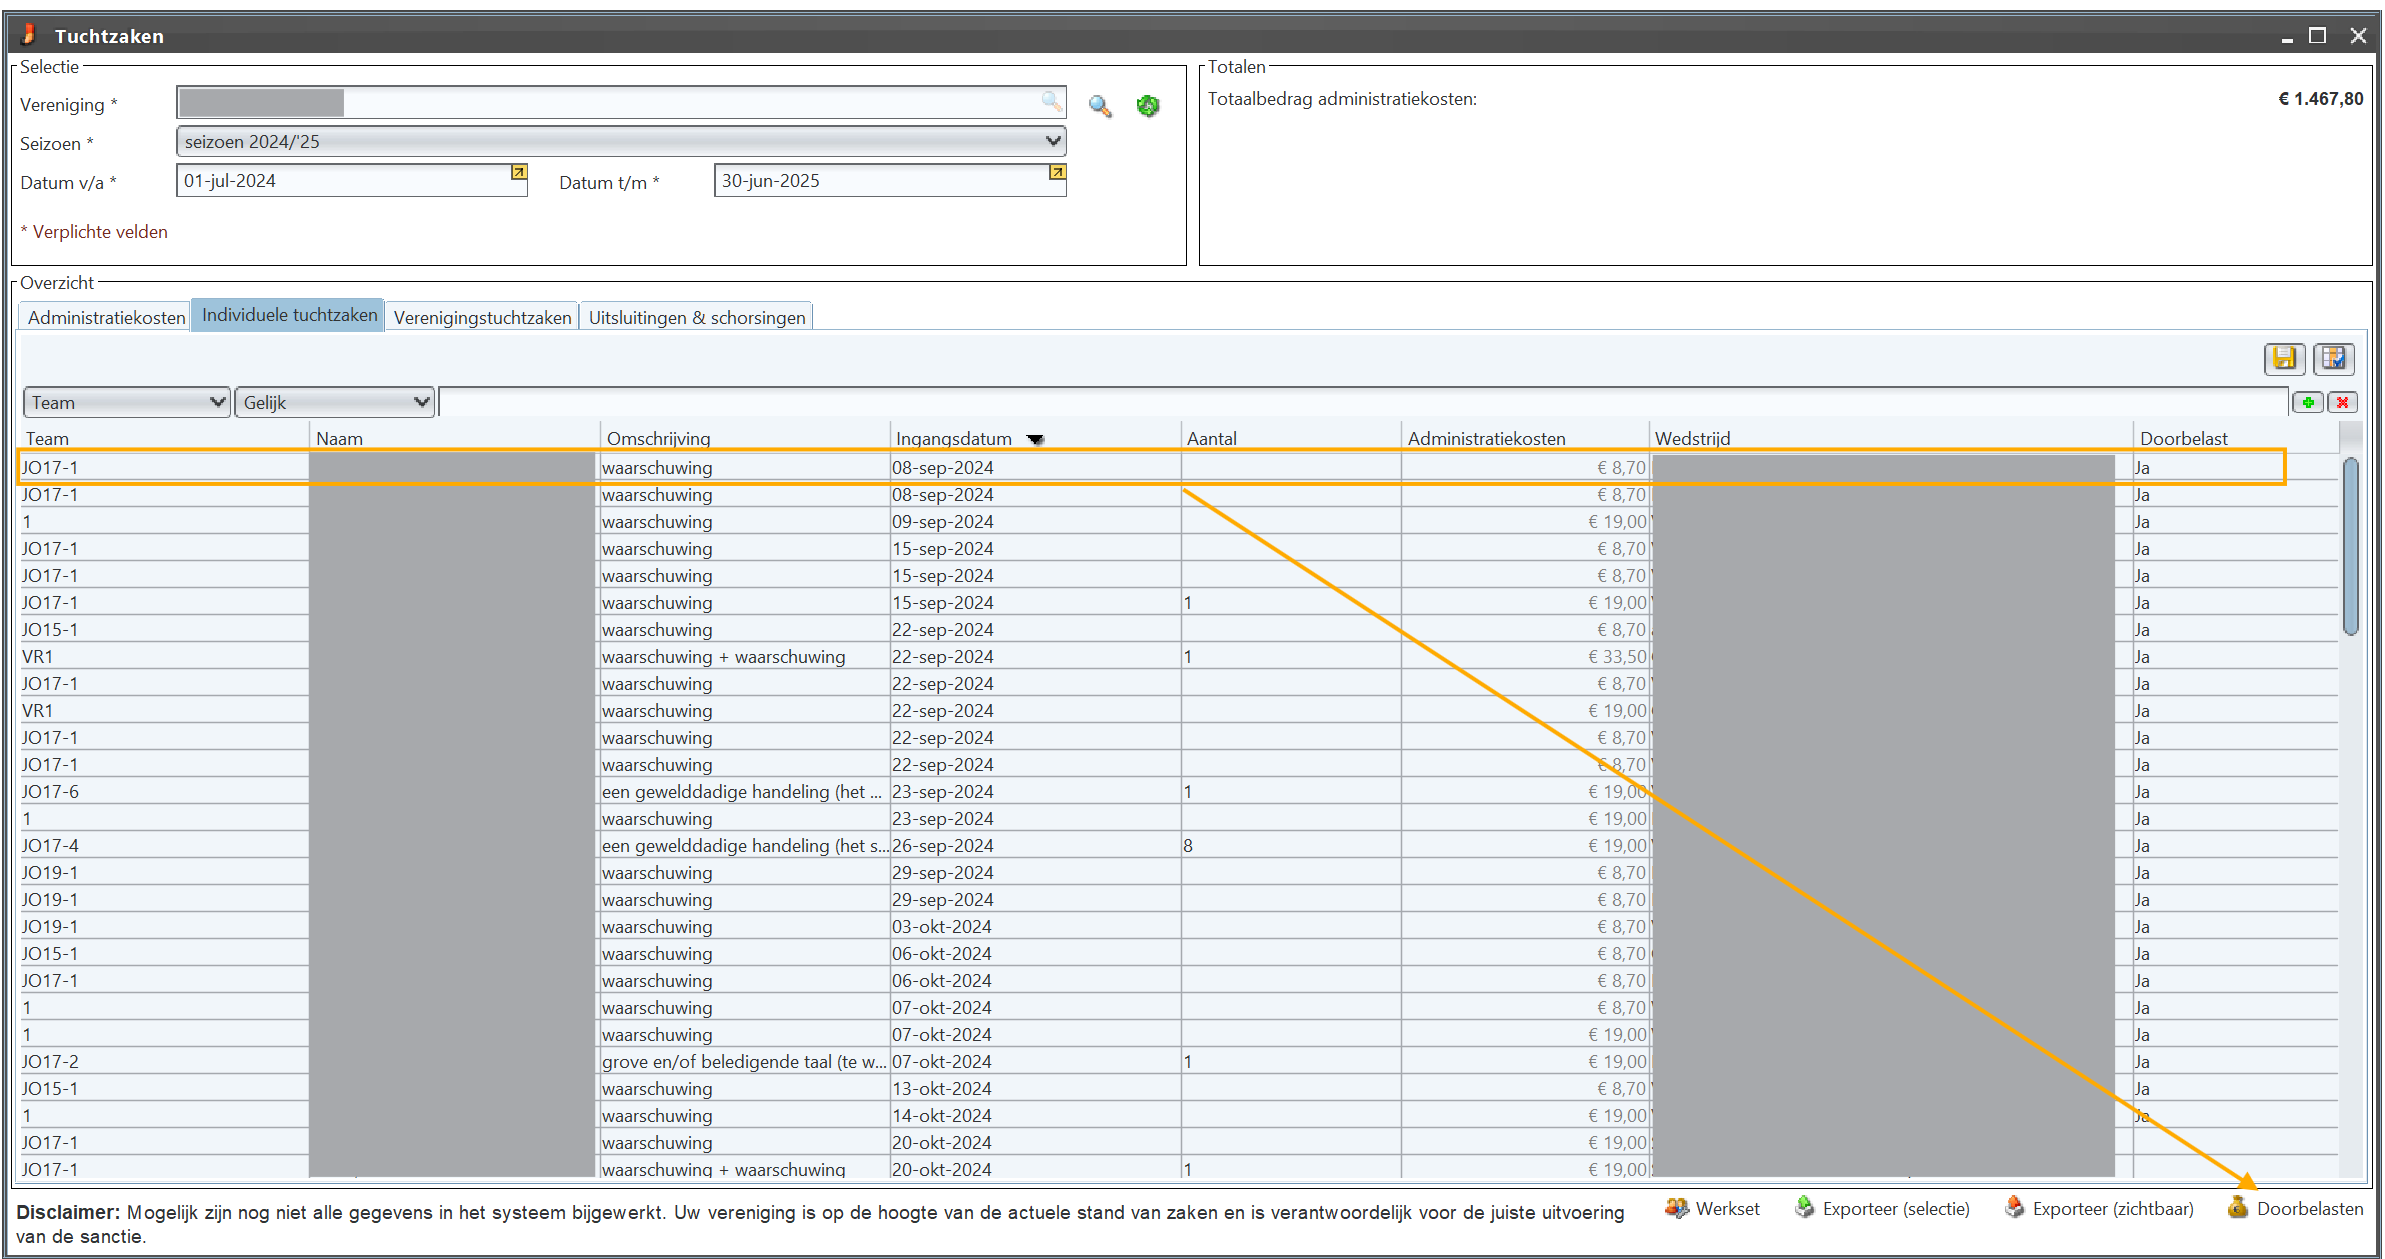Screen dimensions: 2385x1259
Task: Click Exporteer (selectie) button
Action: (1882, 1208)
